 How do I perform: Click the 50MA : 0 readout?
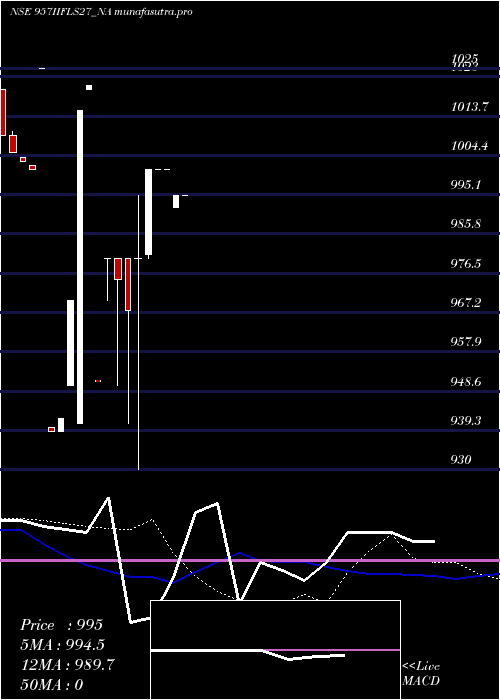pyautogui.click(x=52, y=684)
